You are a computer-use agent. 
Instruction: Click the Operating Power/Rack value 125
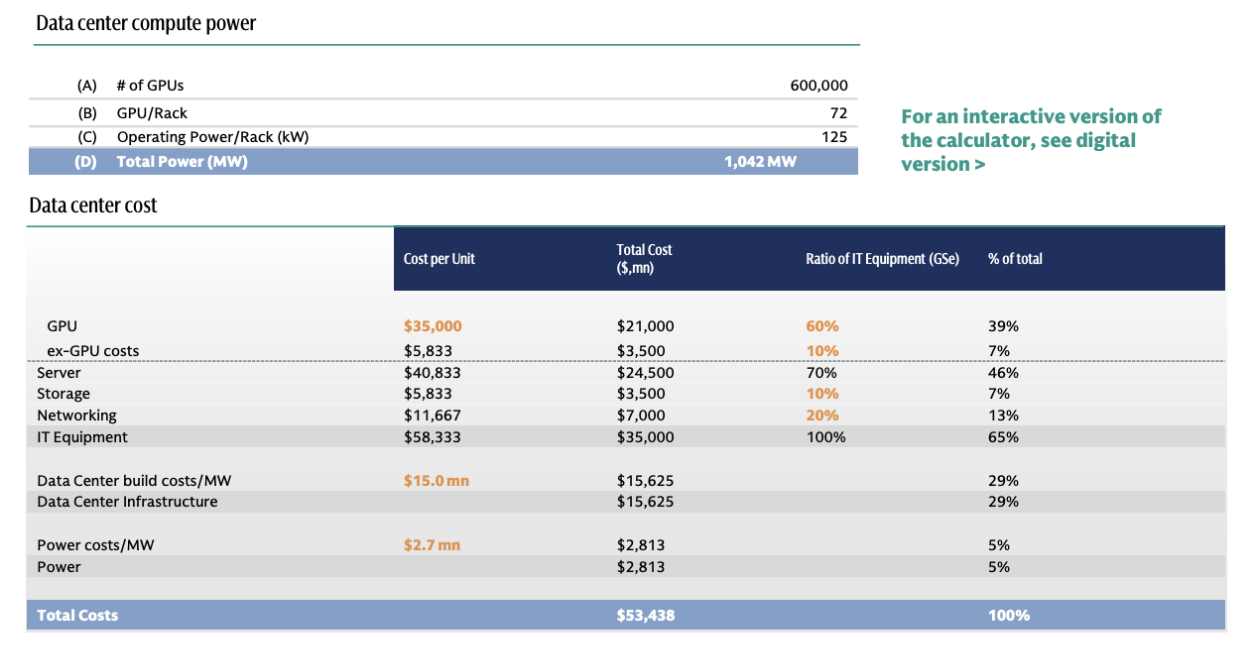click(x=834, y=137)
